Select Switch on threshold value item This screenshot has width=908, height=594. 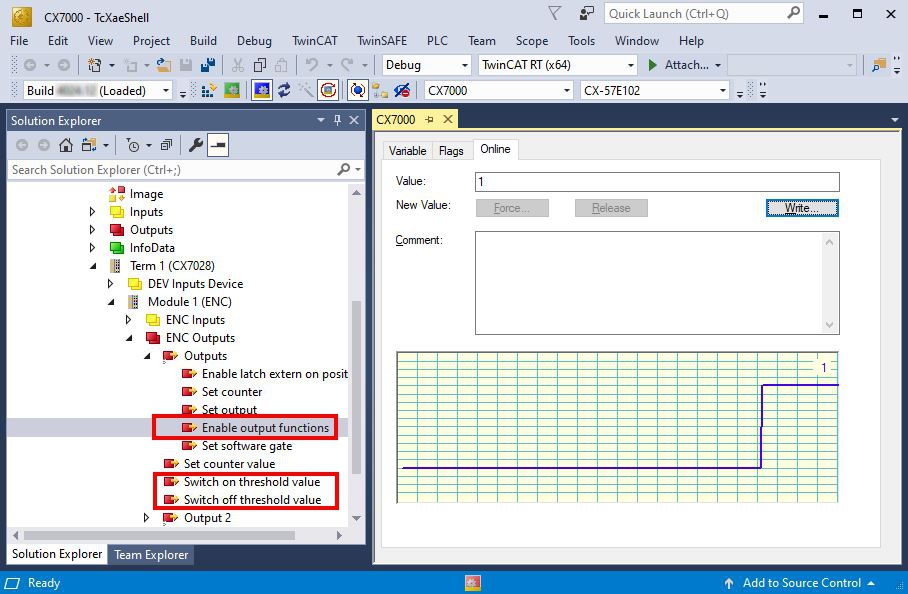click(252, 482)
